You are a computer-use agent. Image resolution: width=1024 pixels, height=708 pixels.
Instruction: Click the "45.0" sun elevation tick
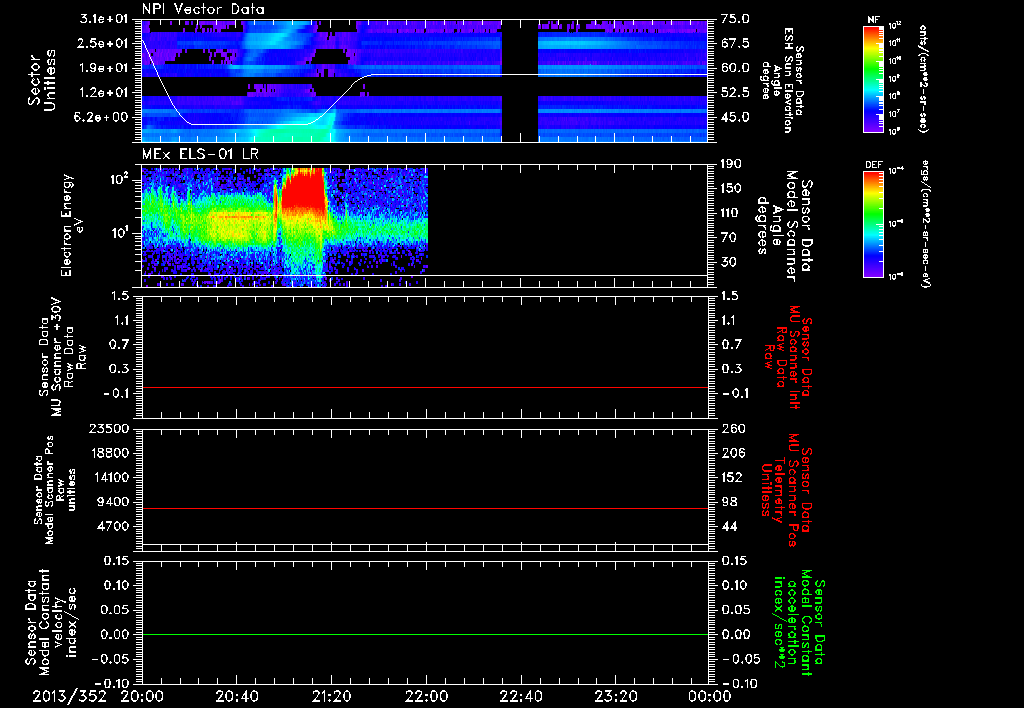(735, 117)
